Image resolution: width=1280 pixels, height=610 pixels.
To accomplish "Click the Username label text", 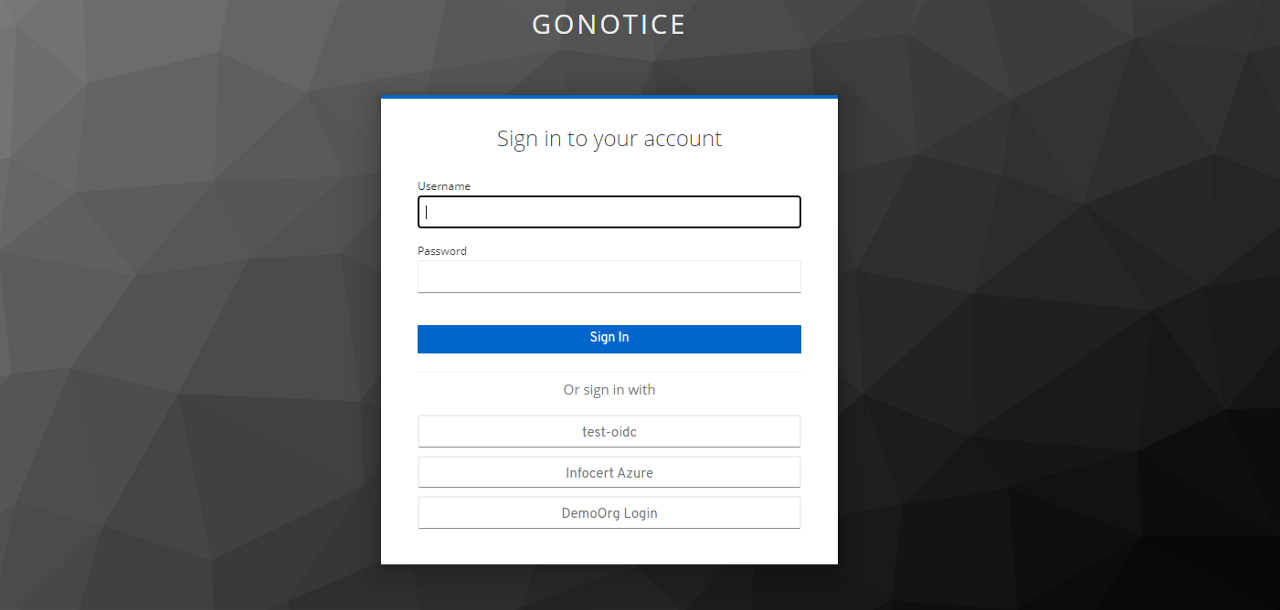I will 444,186.
